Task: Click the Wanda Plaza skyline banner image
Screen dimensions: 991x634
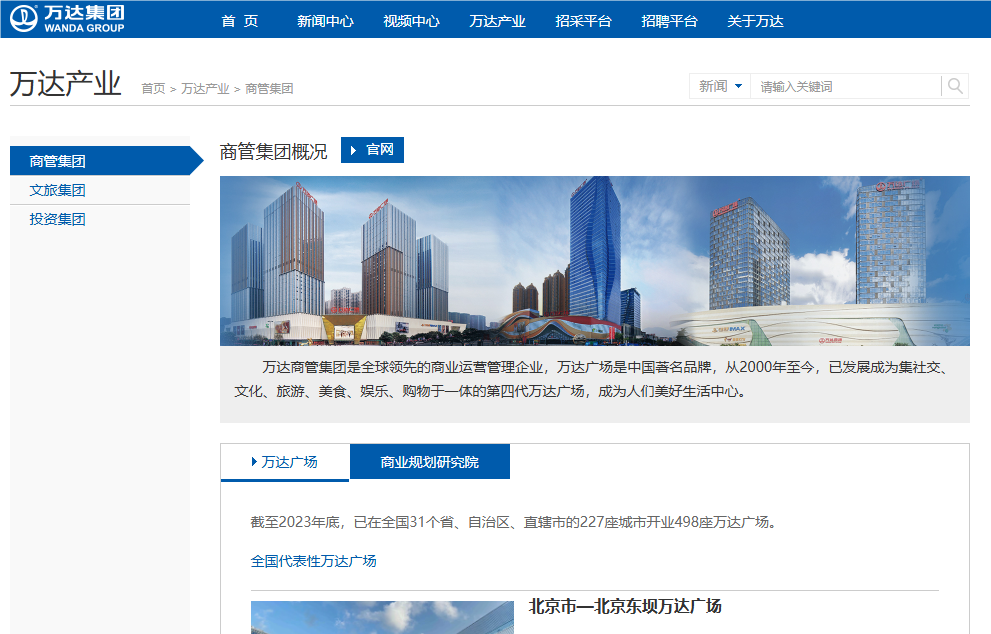Action: (594, 260)
